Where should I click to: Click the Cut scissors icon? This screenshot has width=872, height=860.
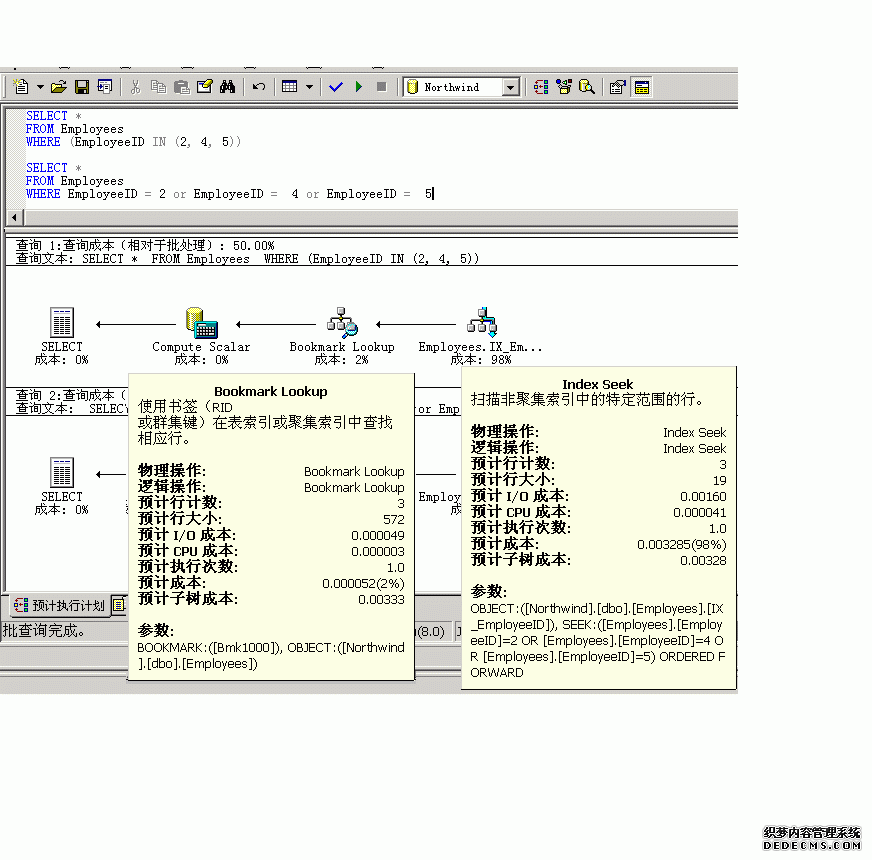point(135,87)
